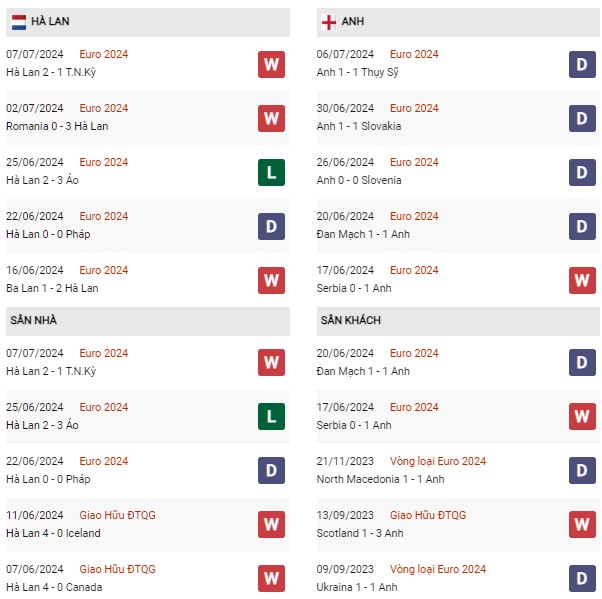Click D badge for Anh 0-0 Slovenia

tap(582, 172)
